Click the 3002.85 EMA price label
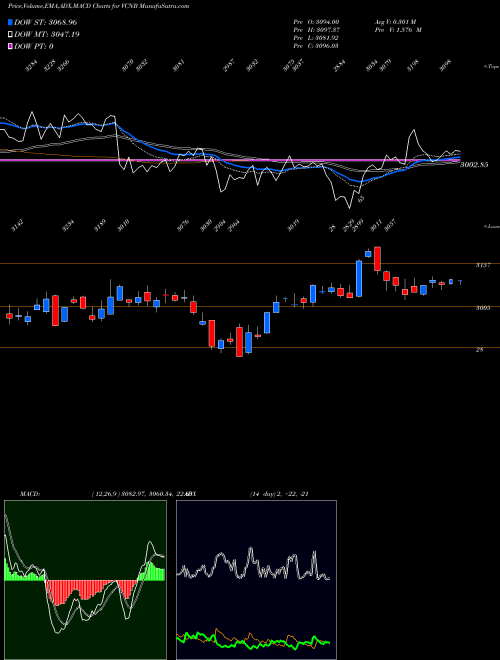 coord(474,165)
